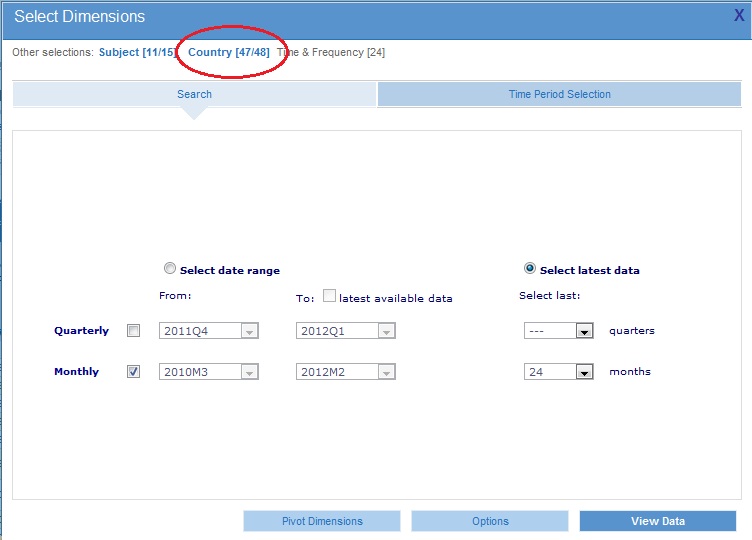This screenshot has height=540, width=752.
Task: Open the Country [47/48] selection link
Action: [229, 52]
